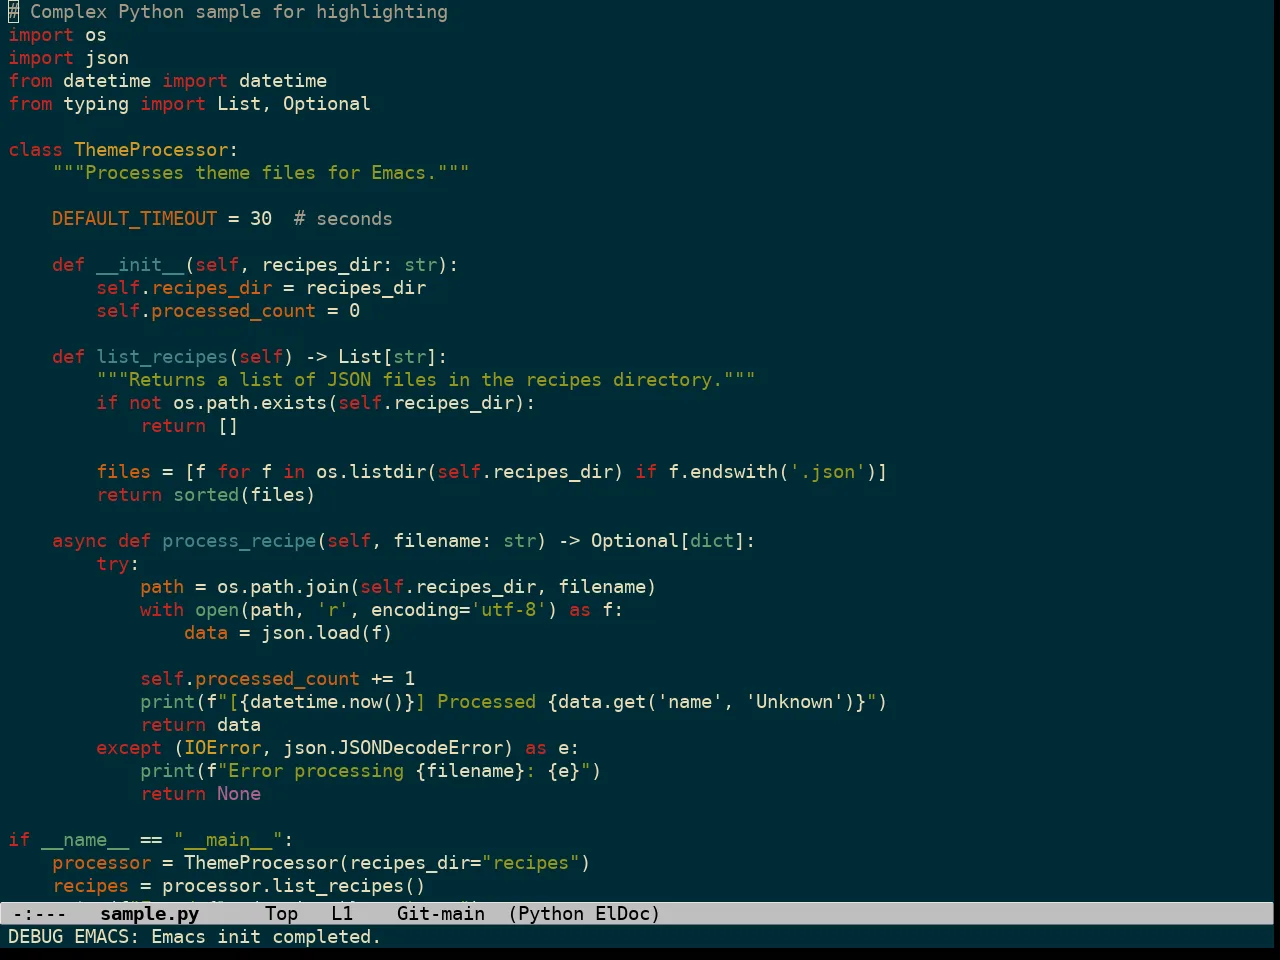Click the list_recipes function name in its def
1280x960 pixels.
click(162, 357)
